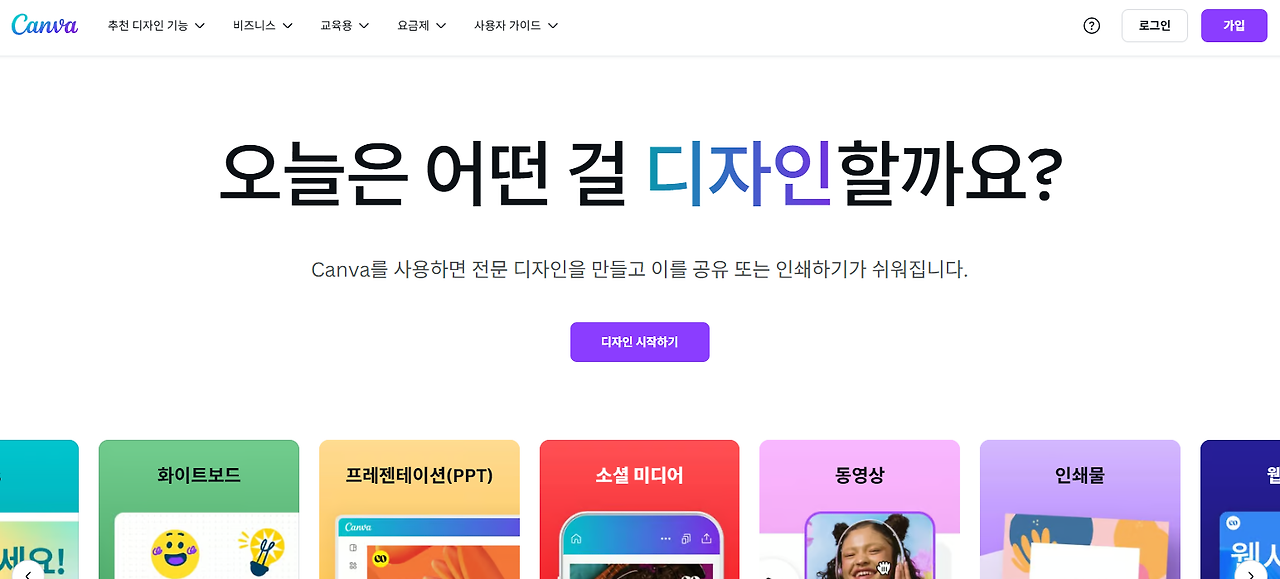Click the 로그인 button
The image size is (1280, 579).
pos(1154,26)
